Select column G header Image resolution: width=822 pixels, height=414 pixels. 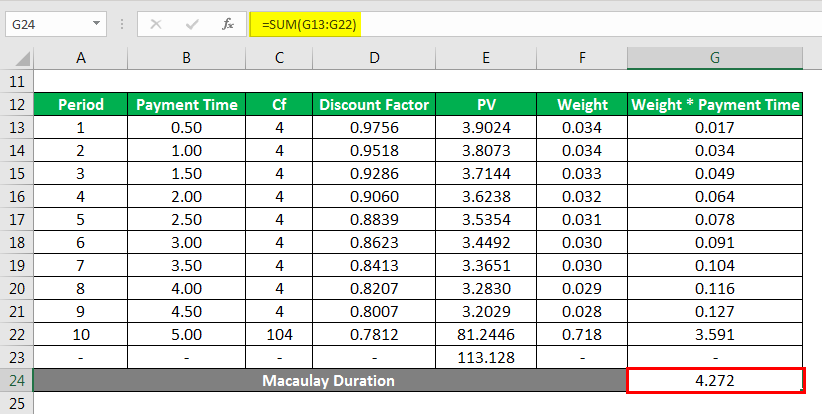click(715, 58)
